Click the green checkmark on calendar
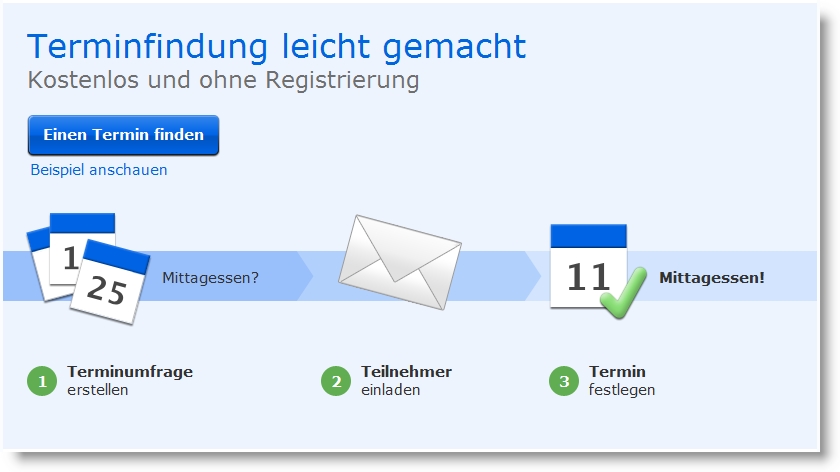Viewport: 840px width, 472px height. tap(624, 293)
